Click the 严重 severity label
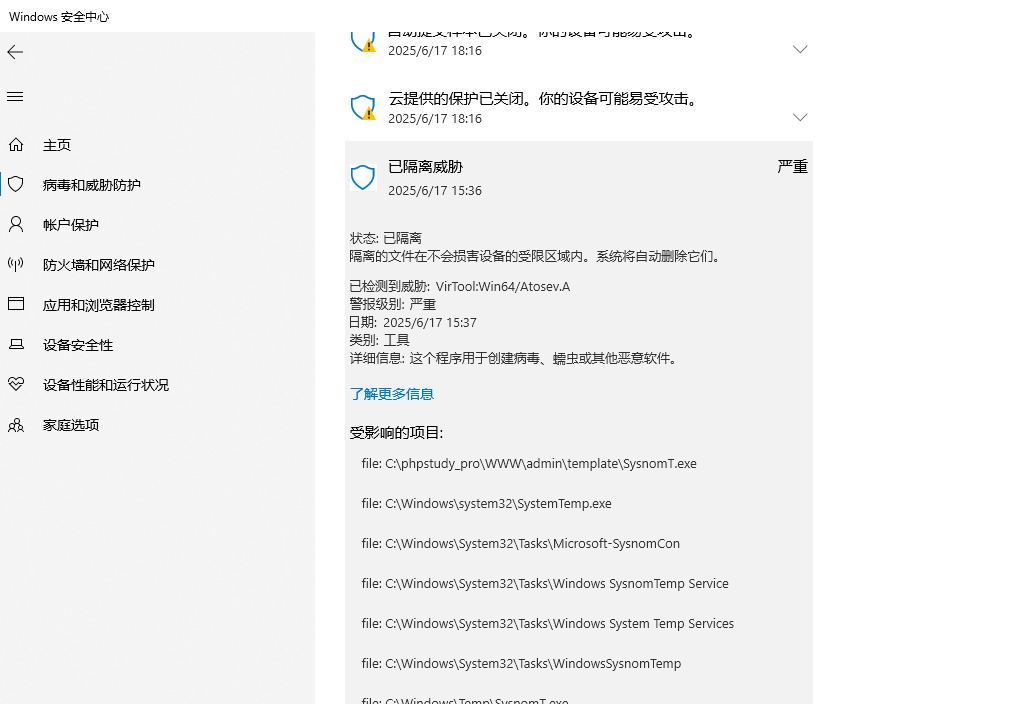The image size is (1020, 704). 792,167
